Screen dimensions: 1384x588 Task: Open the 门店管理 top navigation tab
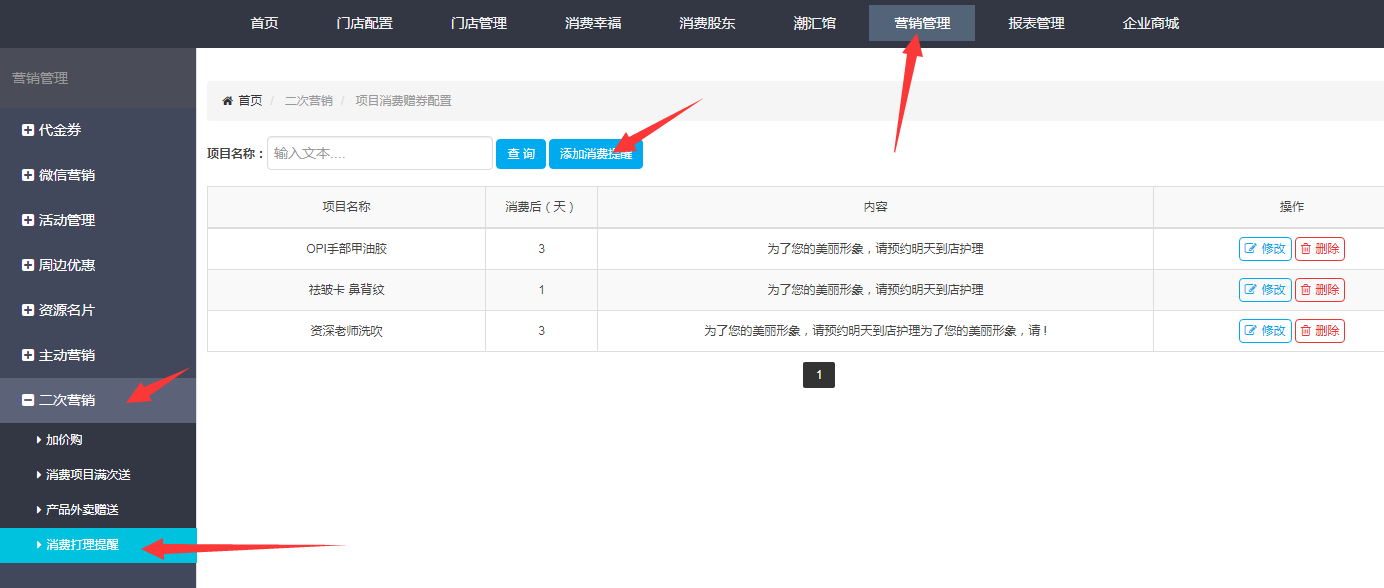(x=479, y=23)
